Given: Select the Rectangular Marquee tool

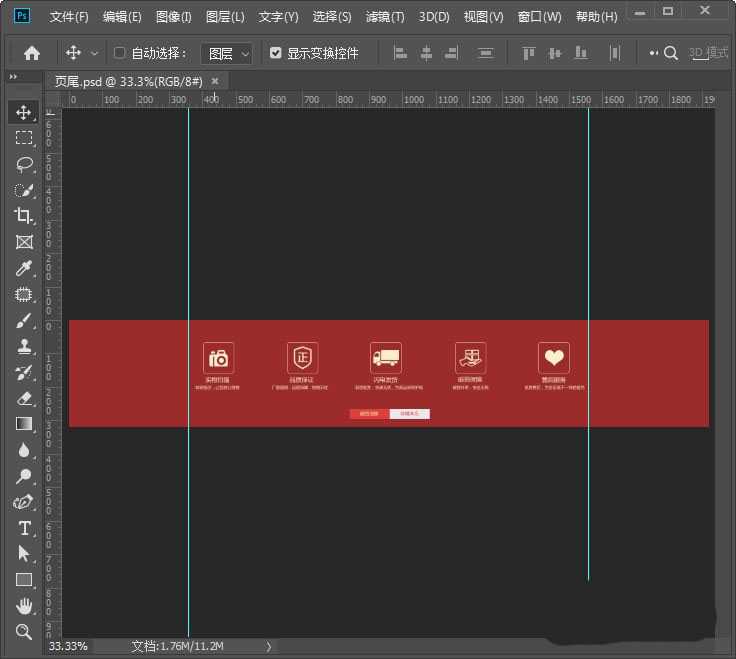Looking at the screenshot, I should 24,138.
